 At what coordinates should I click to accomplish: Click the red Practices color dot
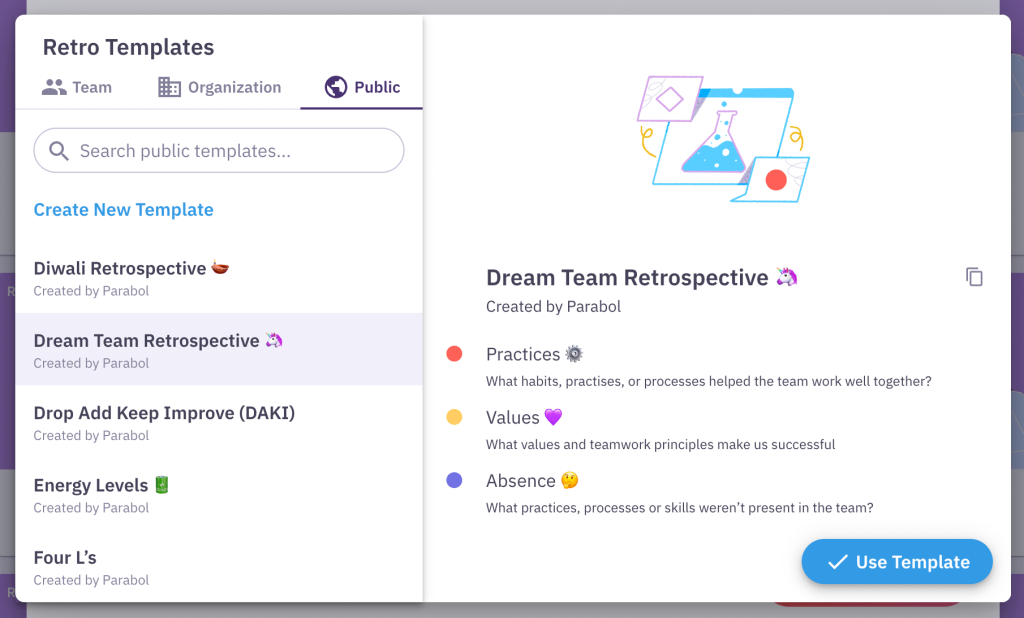(454, 353)
